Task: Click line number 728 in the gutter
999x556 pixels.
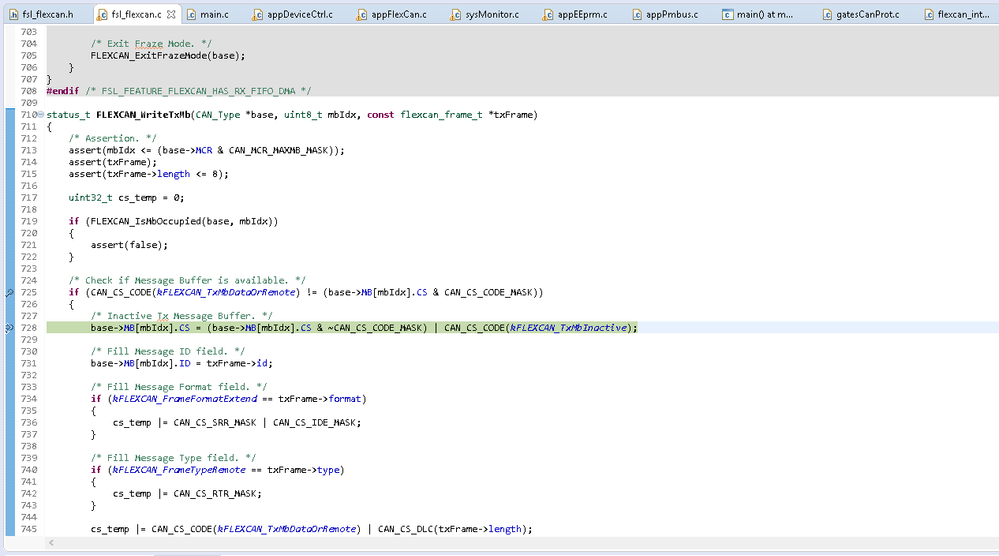Action: pyautogui.click(x=29, y=328)
